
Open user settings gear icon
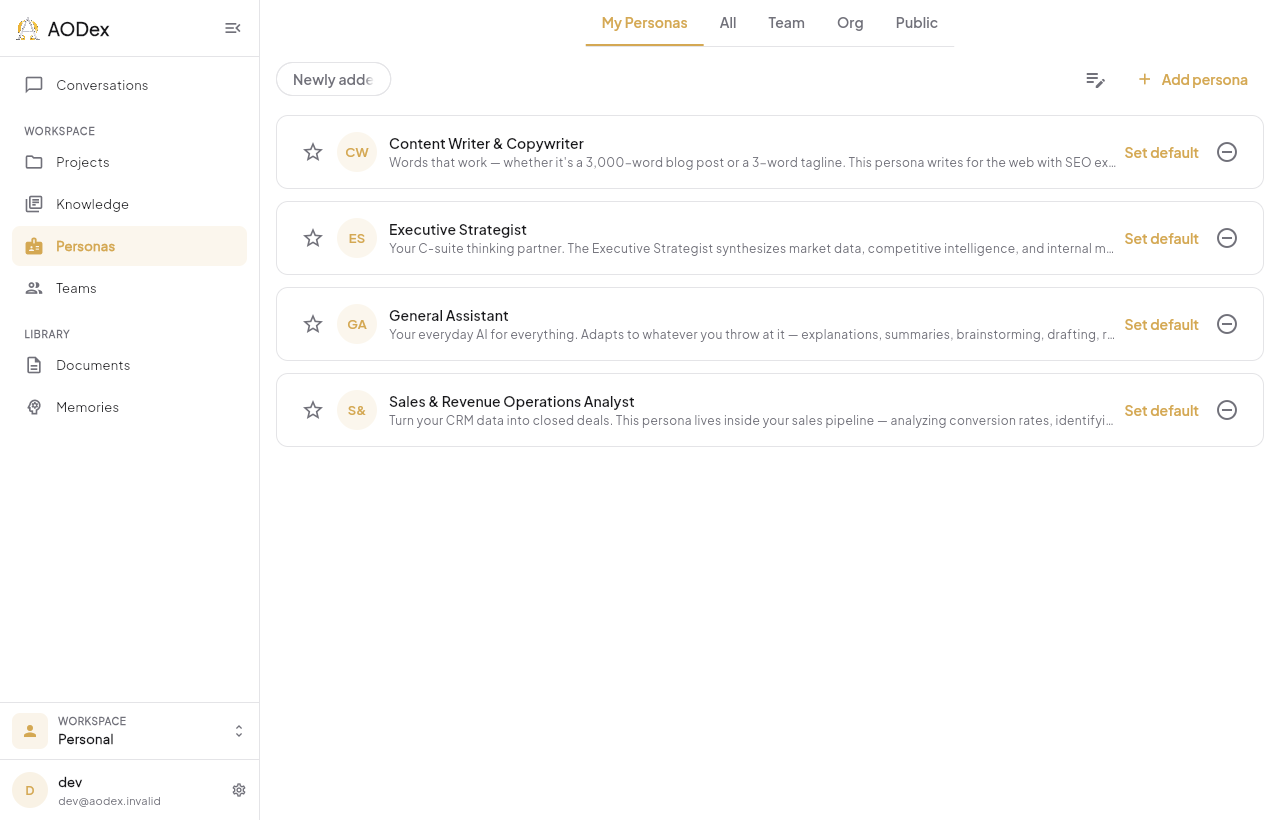click(239, 790)
